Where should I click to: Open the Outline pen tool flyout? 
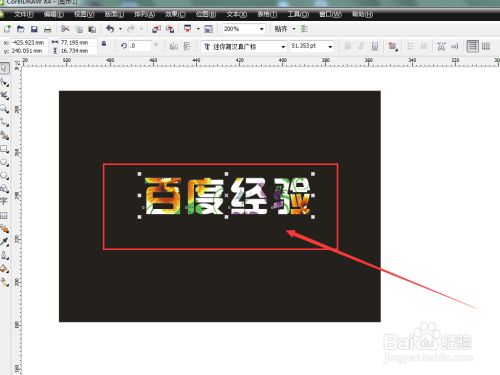click(4, 256)
